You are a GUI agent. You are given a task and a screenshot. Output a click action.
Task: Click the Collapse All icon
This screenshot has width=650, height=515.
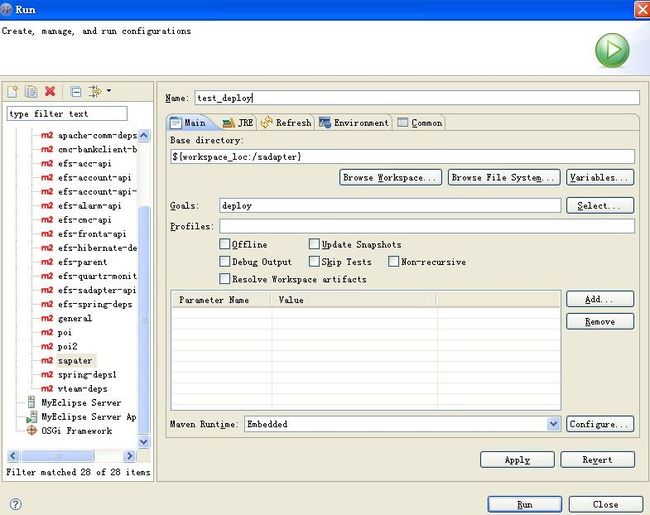(x=75, y=91)
